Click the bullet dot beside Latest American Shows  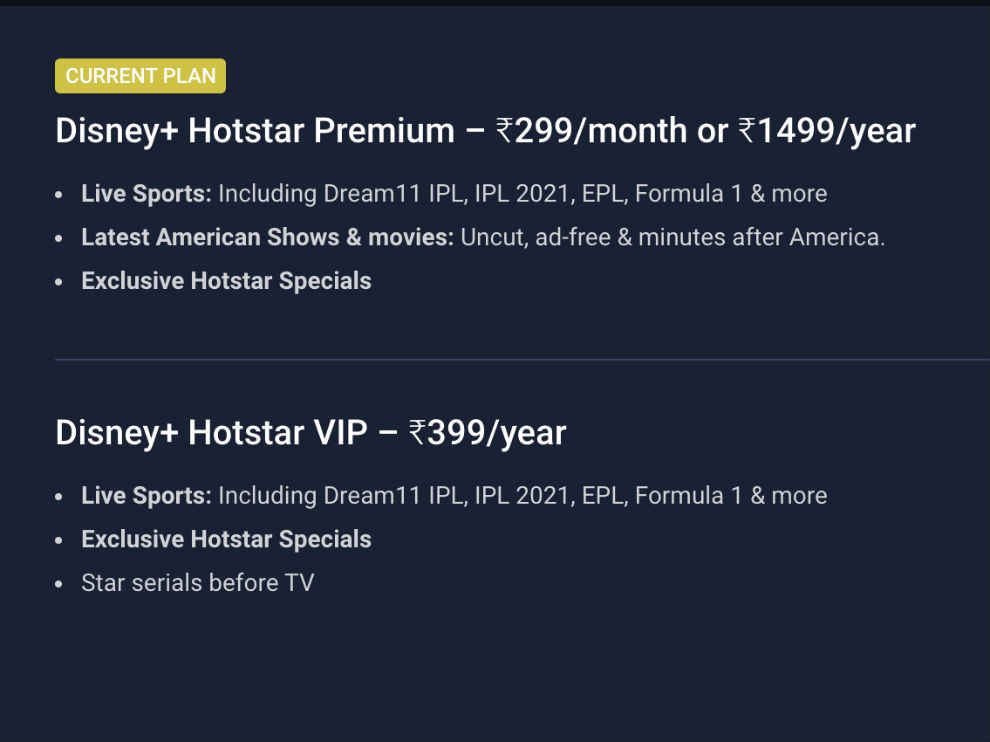[59, 239]
